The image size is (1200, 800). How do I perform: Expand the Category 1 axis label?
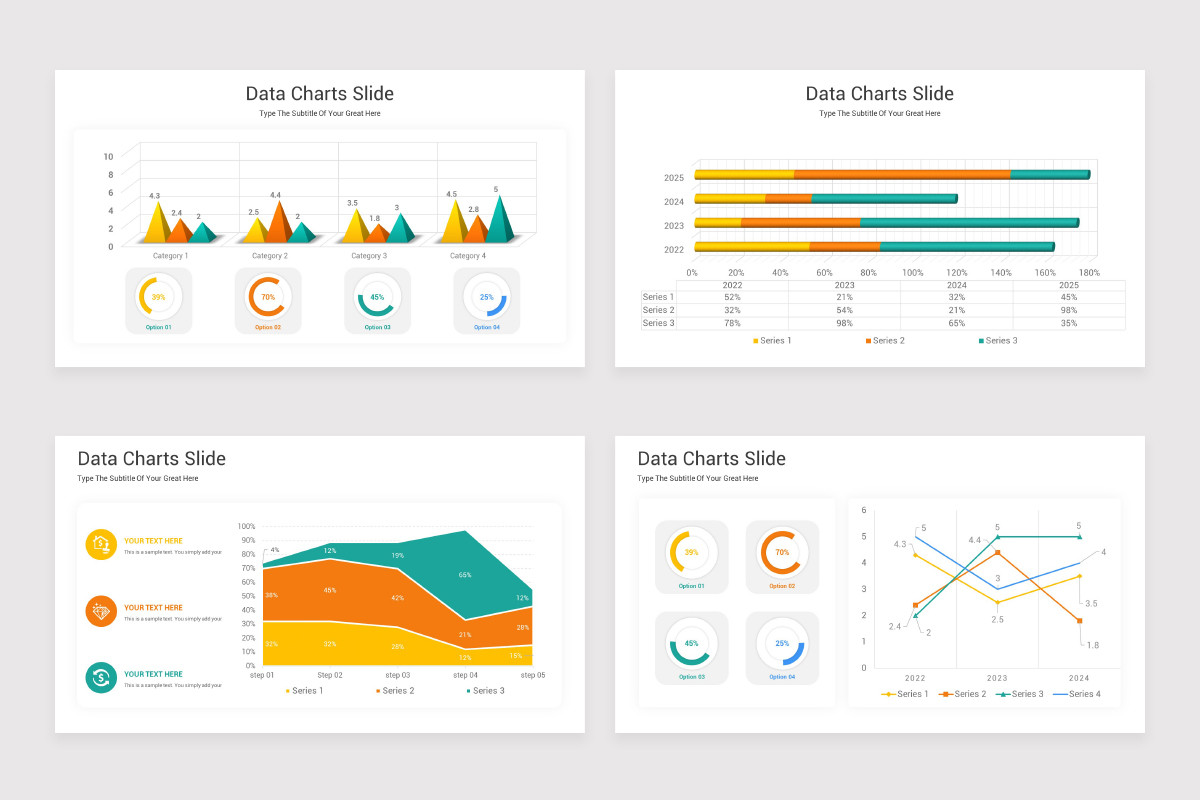[x=170, y=255]
